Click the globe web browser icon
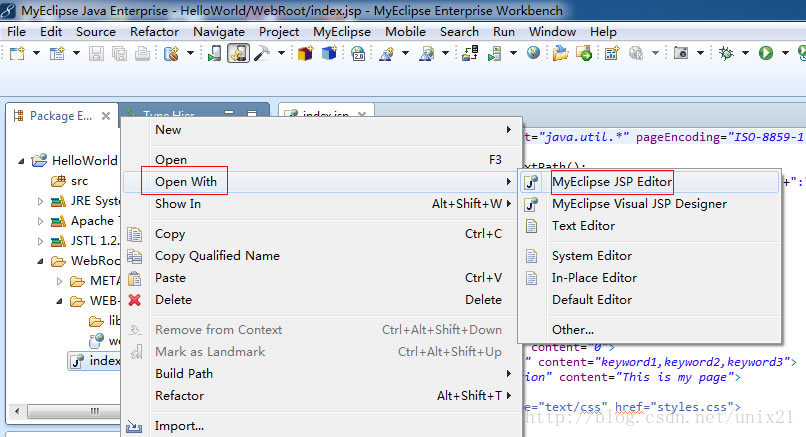Viewport: 806px width, 437px height. 534,52
